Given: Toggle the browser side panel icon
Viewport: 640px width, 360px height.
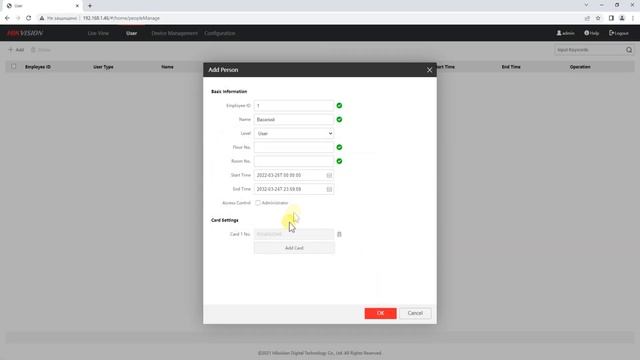Looking at the screenshot, I should click(611, 18).
